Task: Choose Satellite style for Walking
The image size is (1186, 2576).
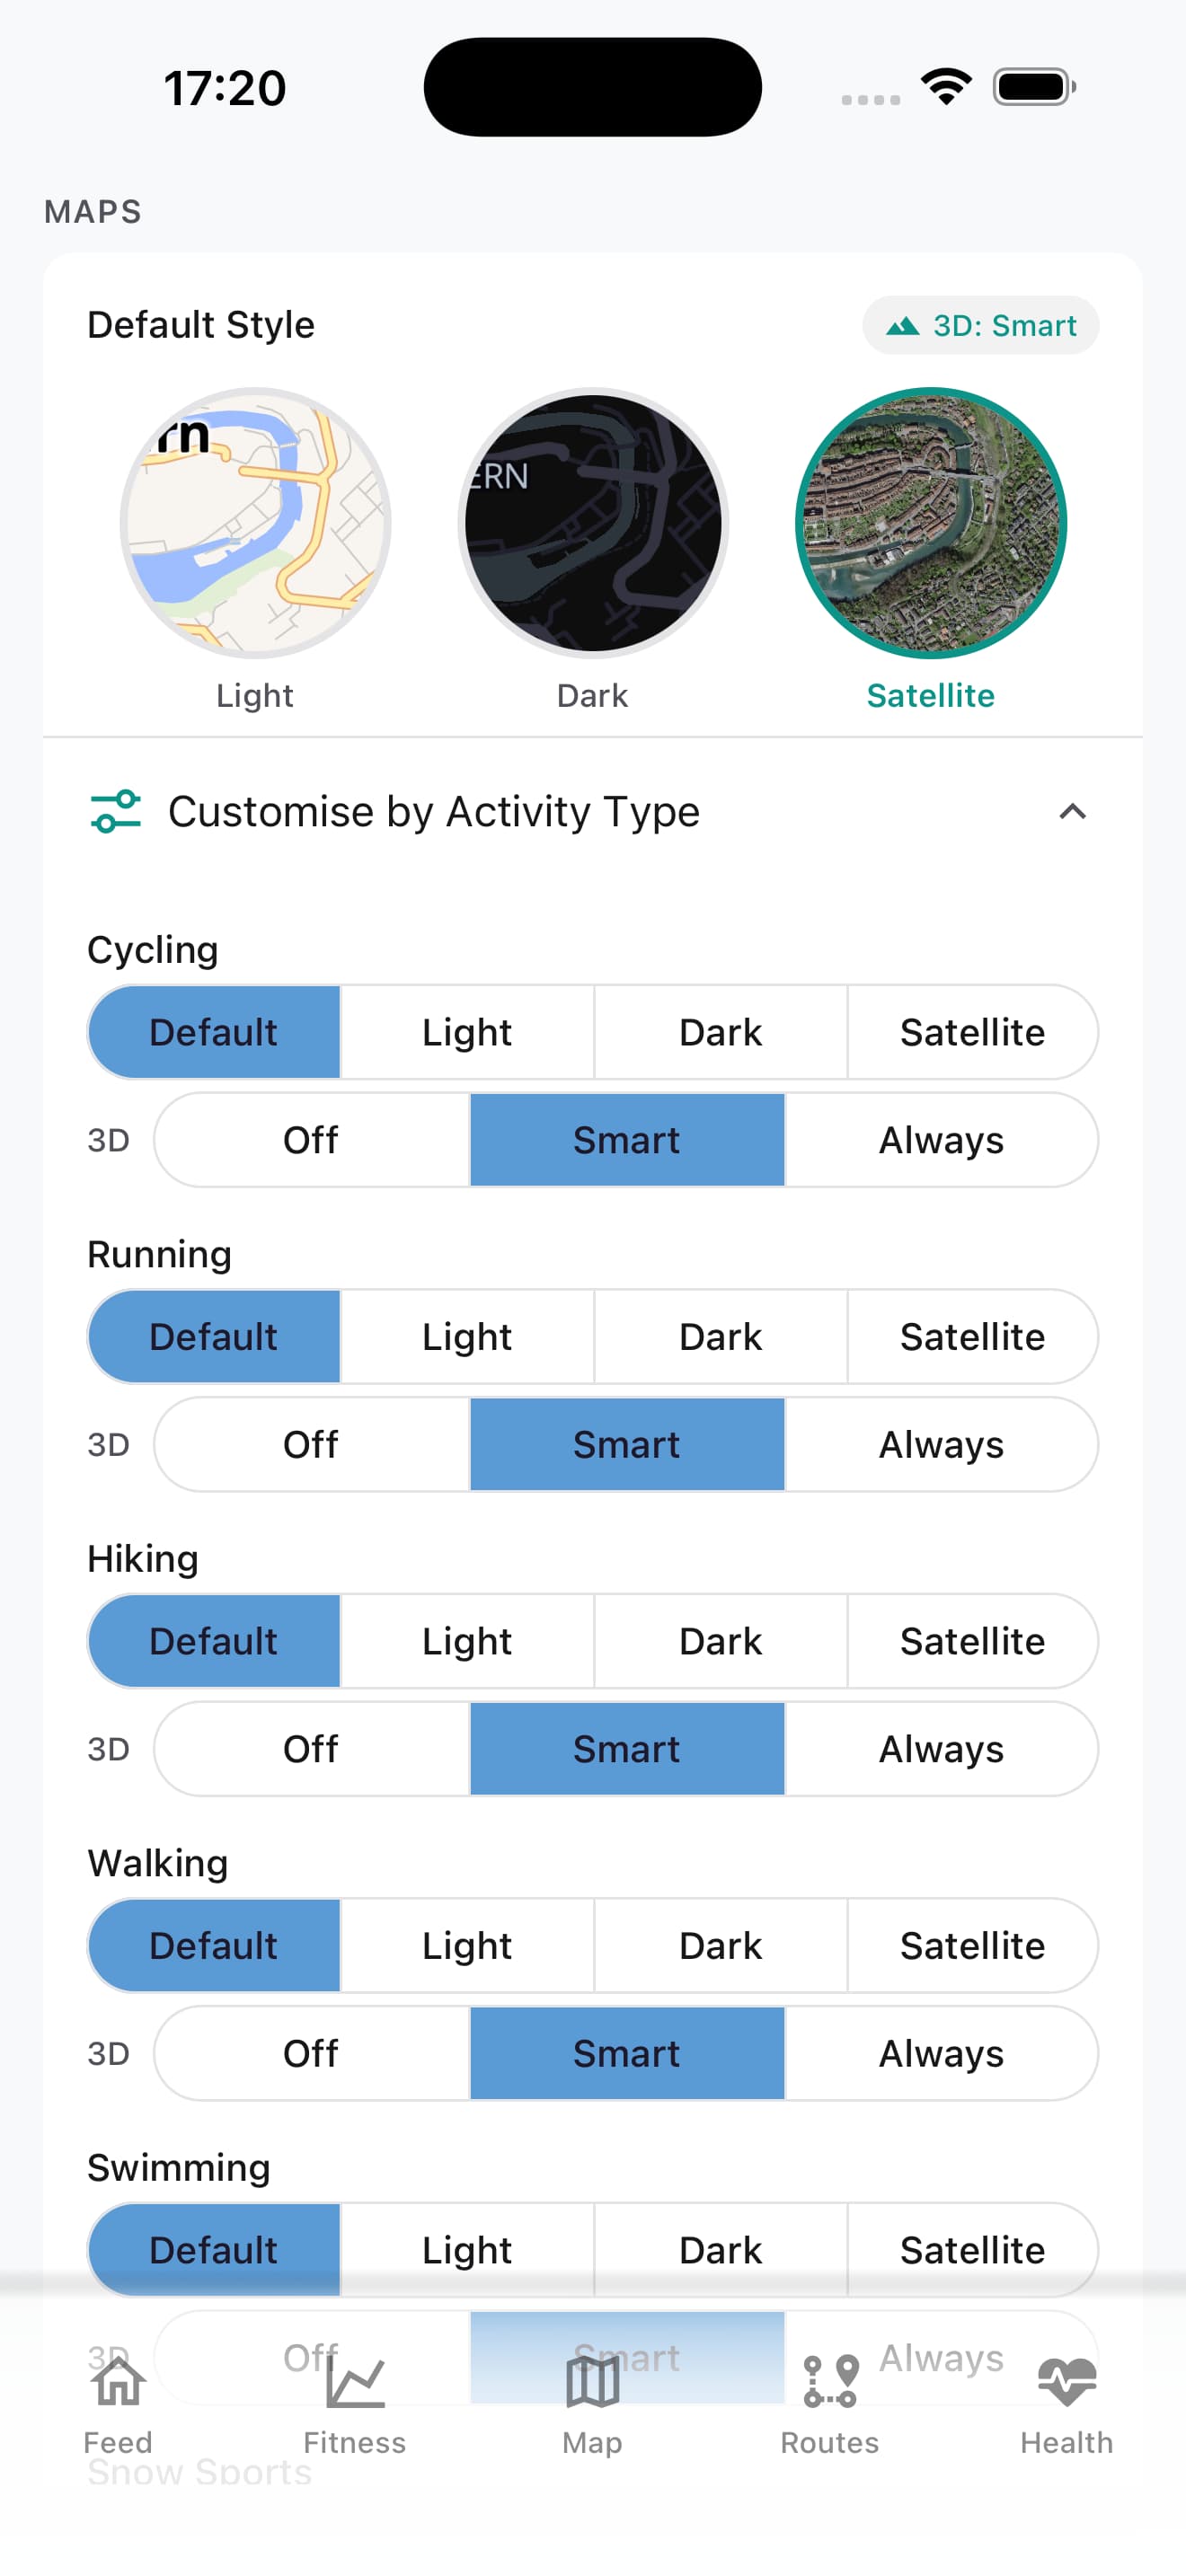Action: click(972, 1946)
